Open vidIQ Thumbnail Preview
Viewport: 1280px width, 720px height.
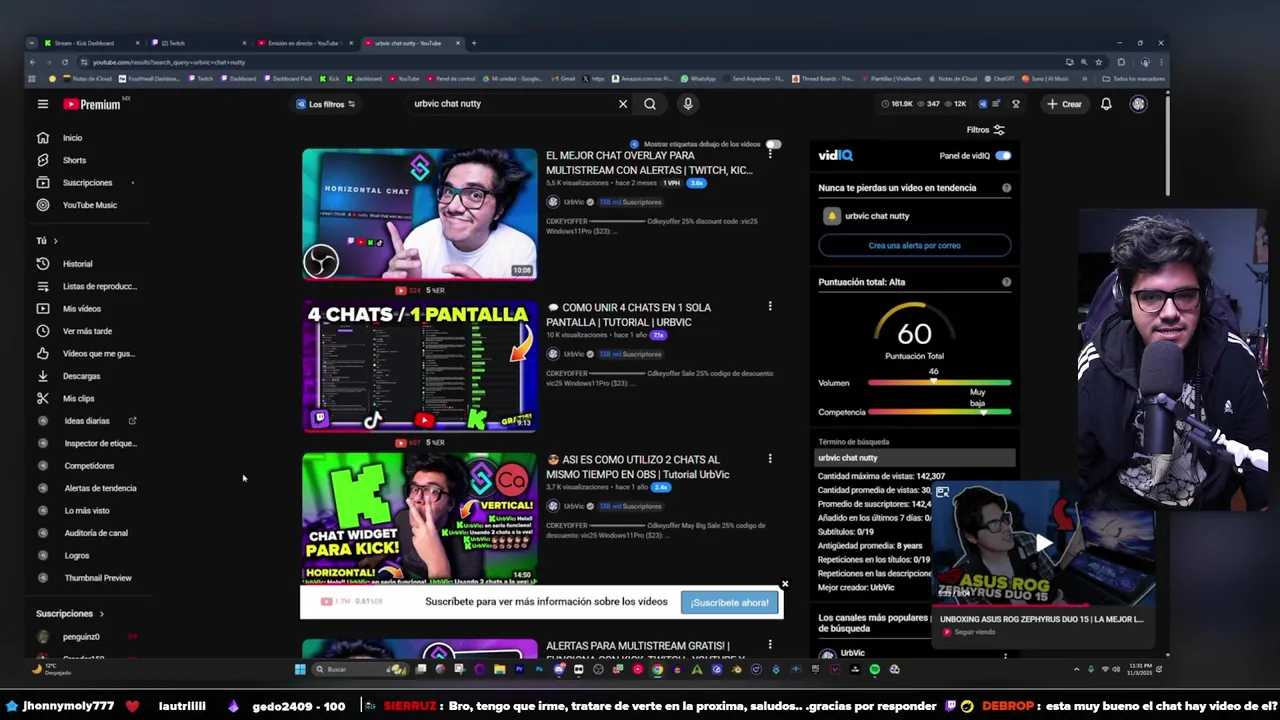click(98, 578)
